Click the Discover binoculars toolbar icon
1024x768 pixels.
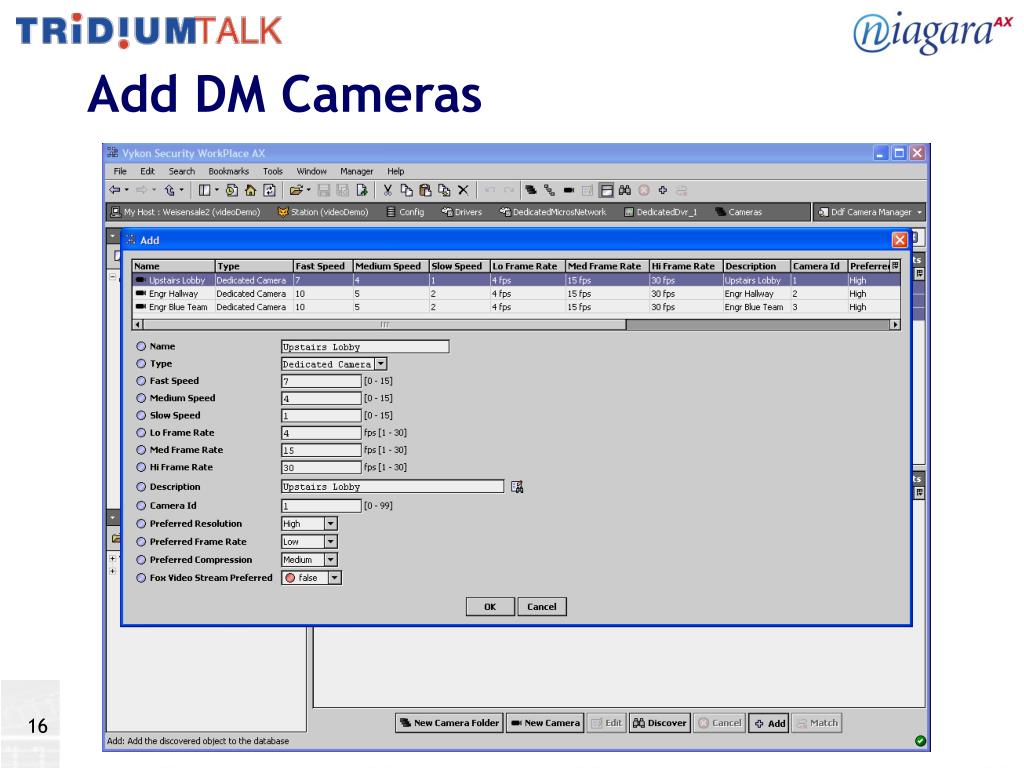(625, 190)
